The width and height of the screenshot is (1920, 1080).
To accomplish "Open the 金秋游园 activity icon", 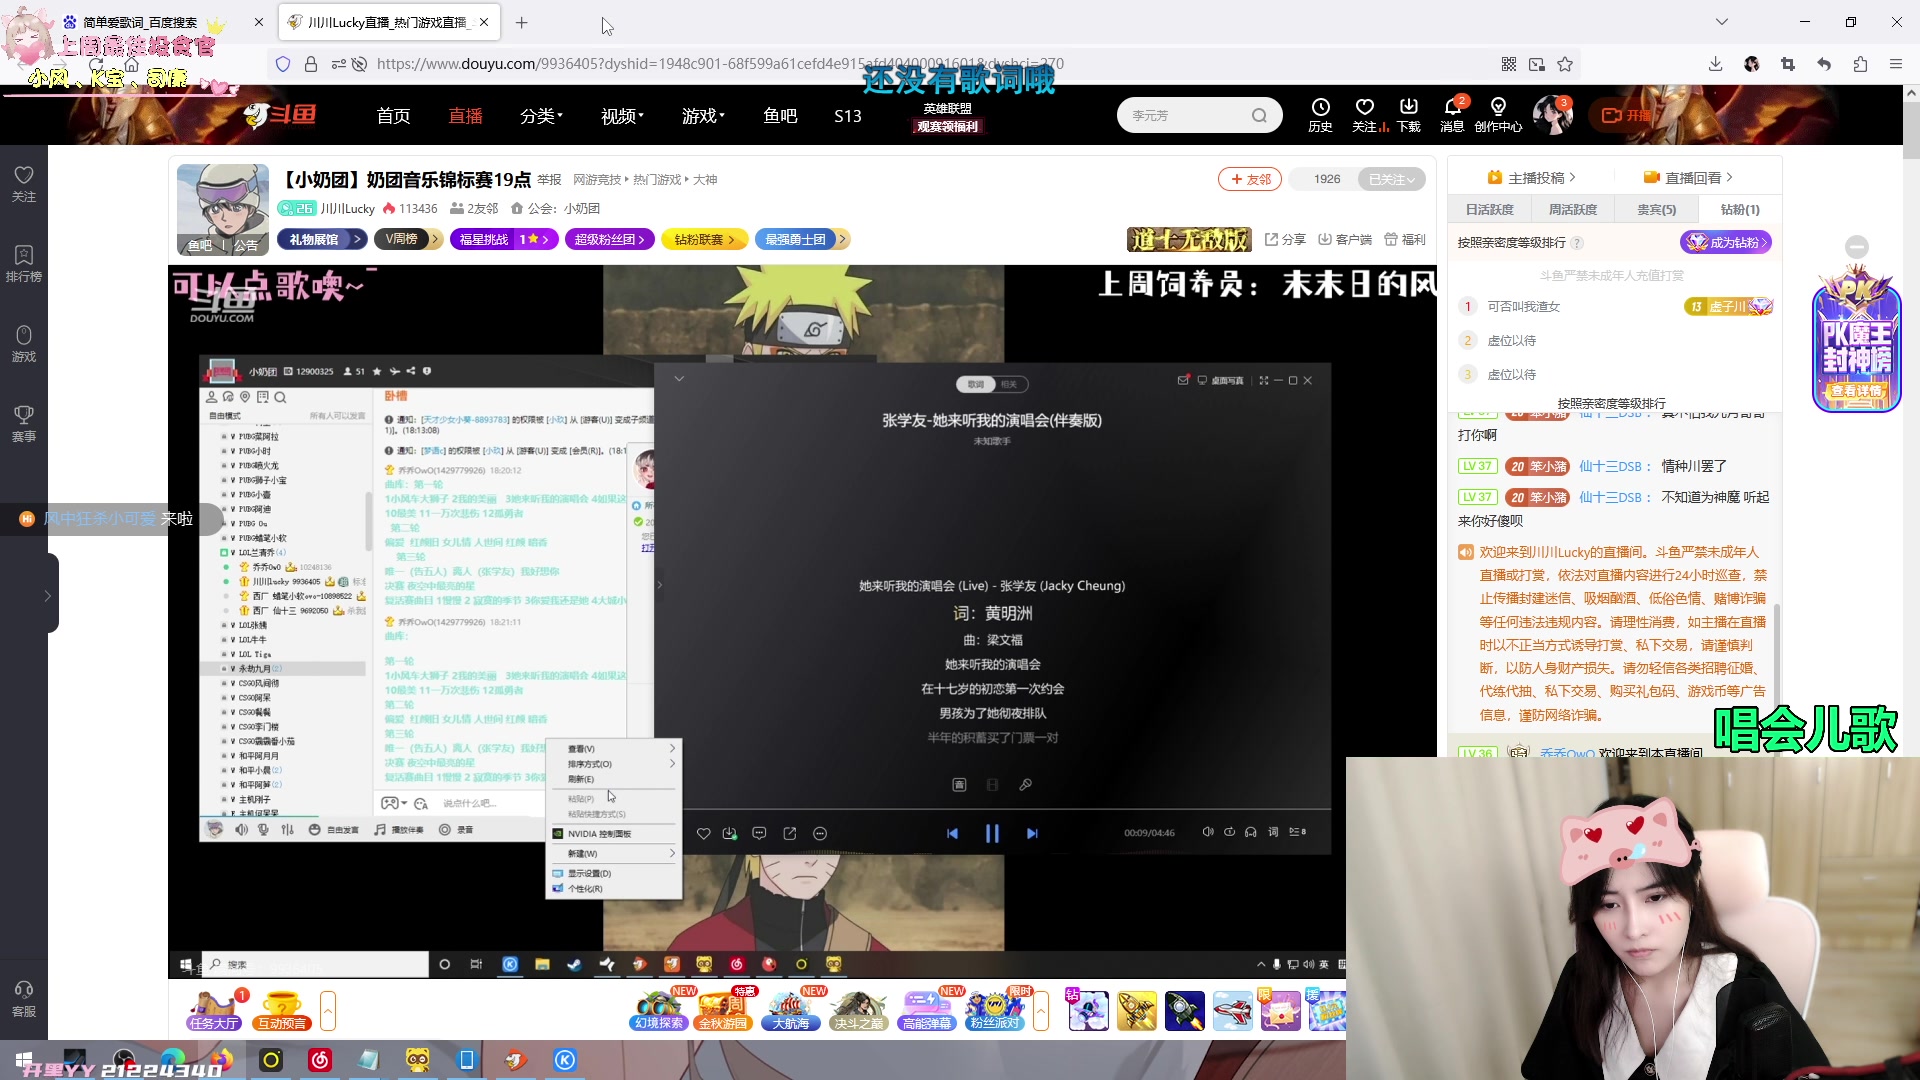I will [x=723, y=1010].
